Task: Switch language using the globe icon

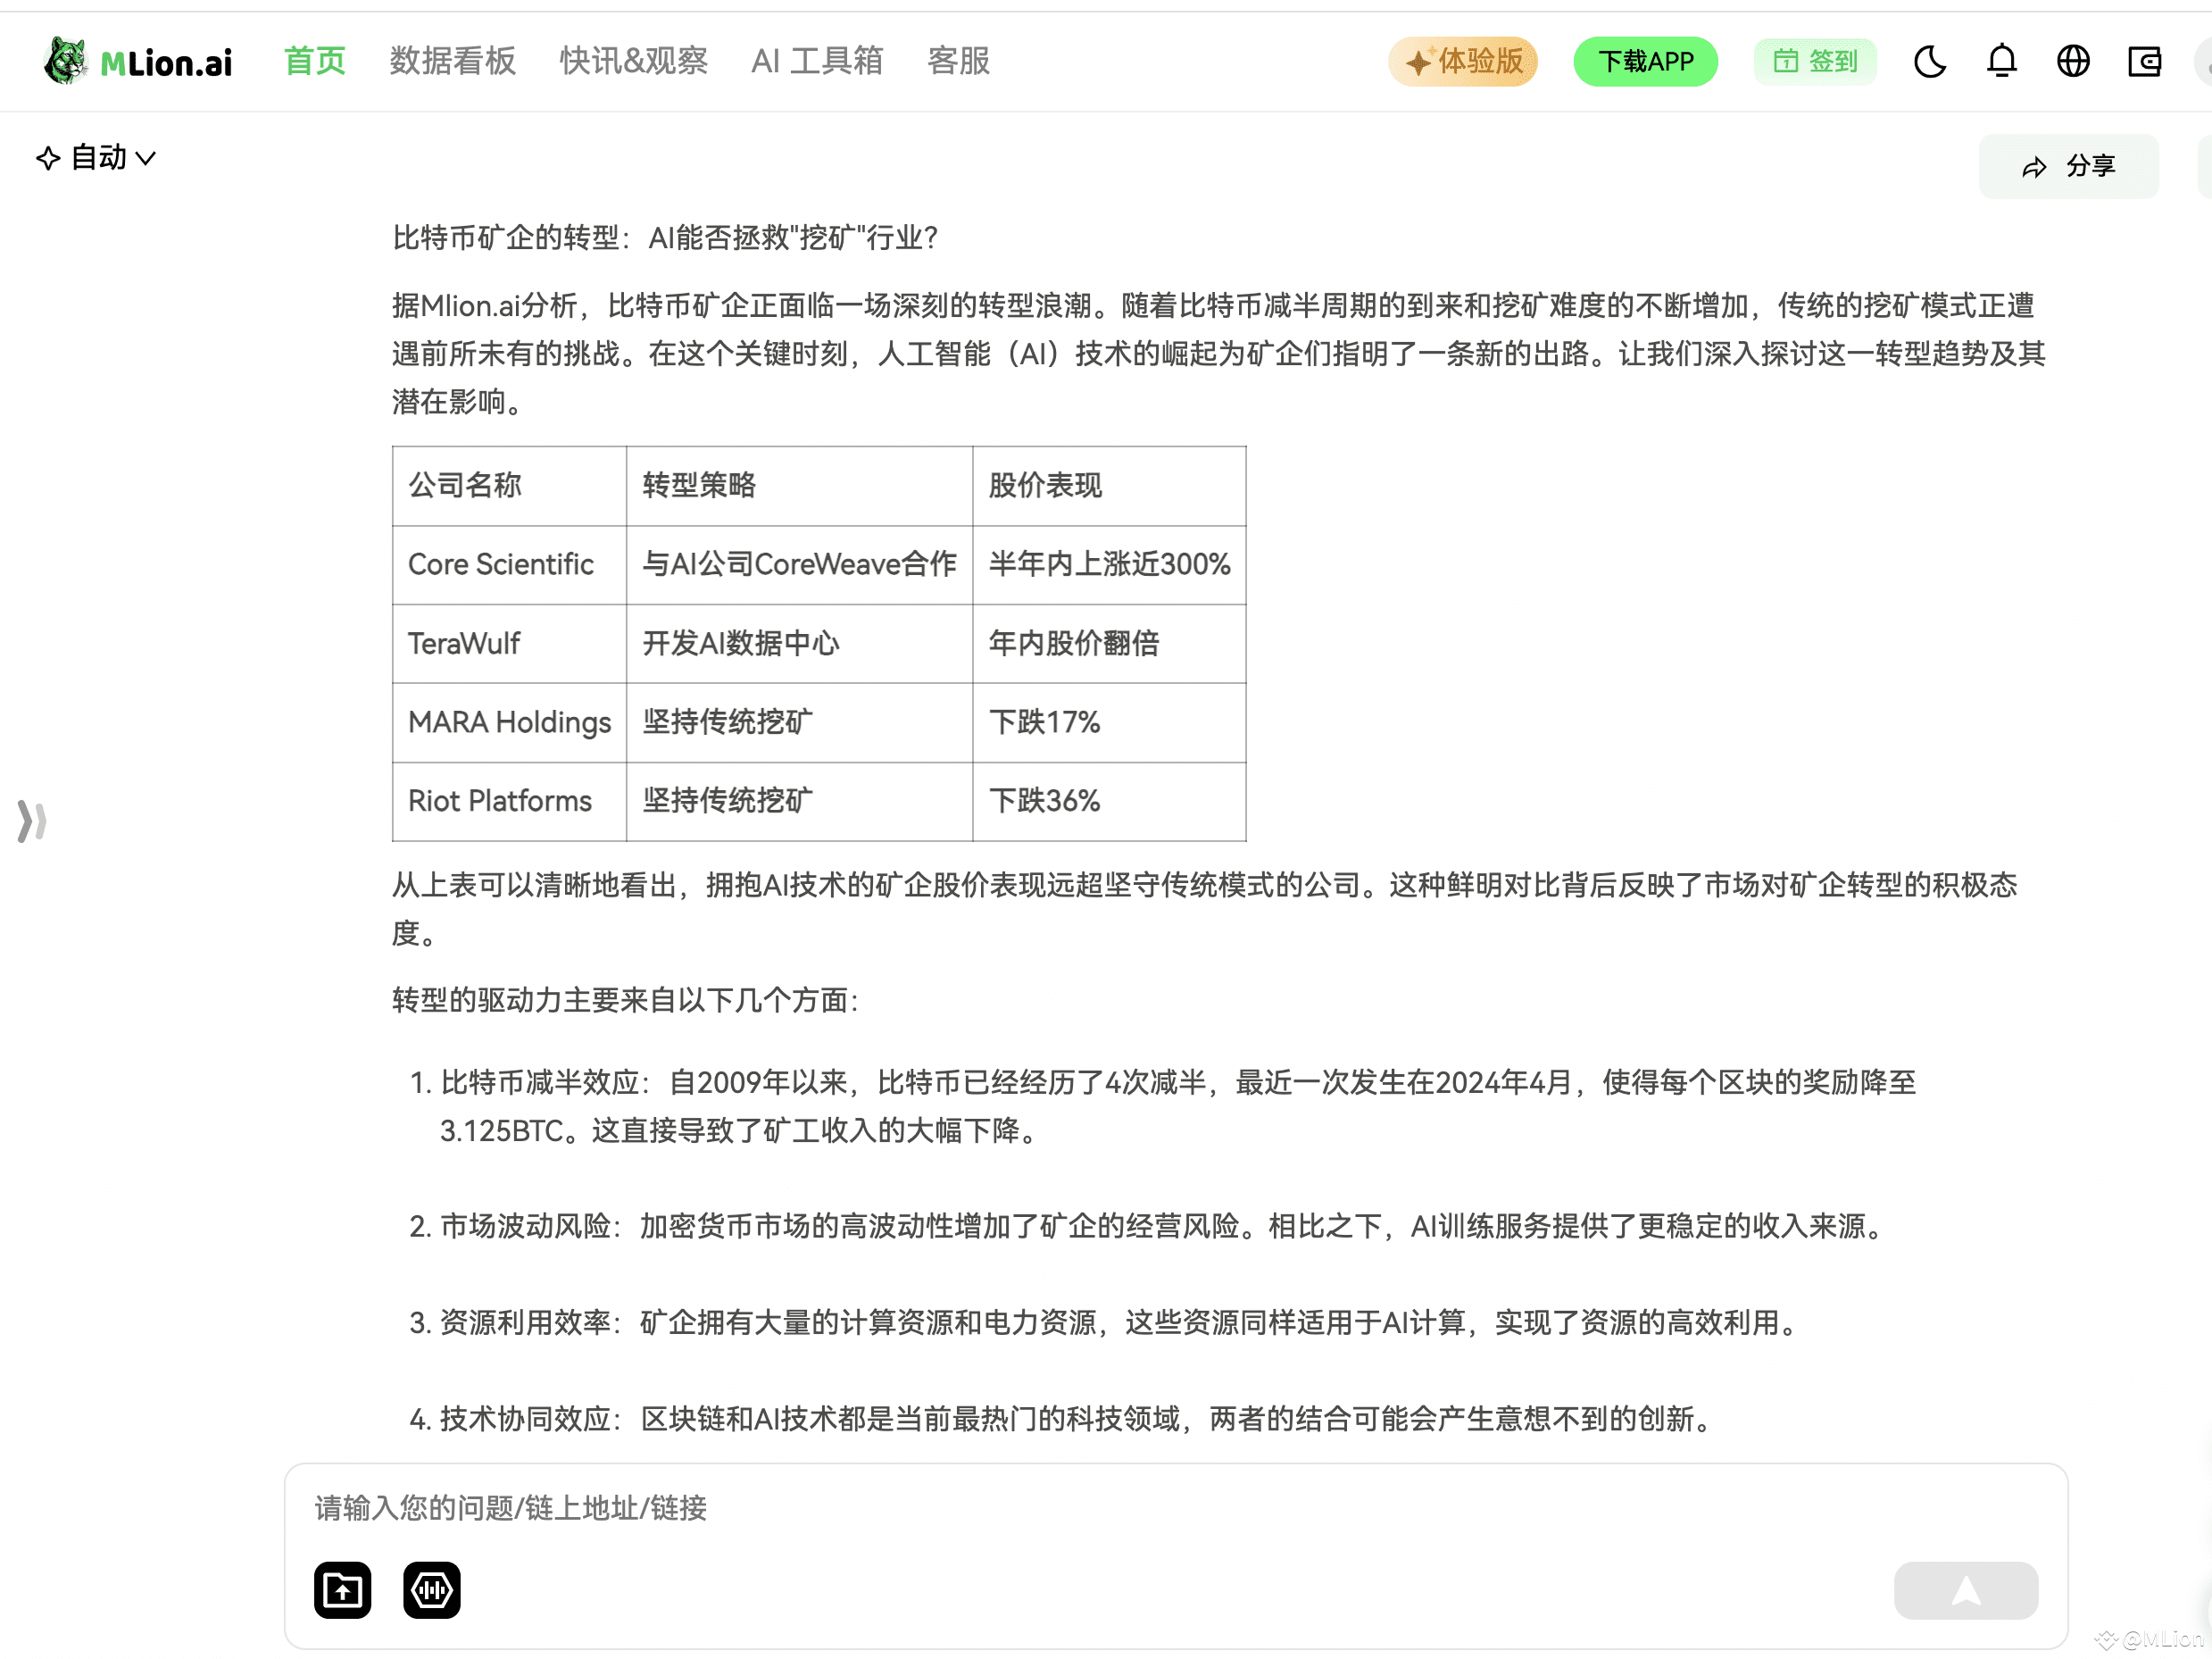Action: (2074, 61)
